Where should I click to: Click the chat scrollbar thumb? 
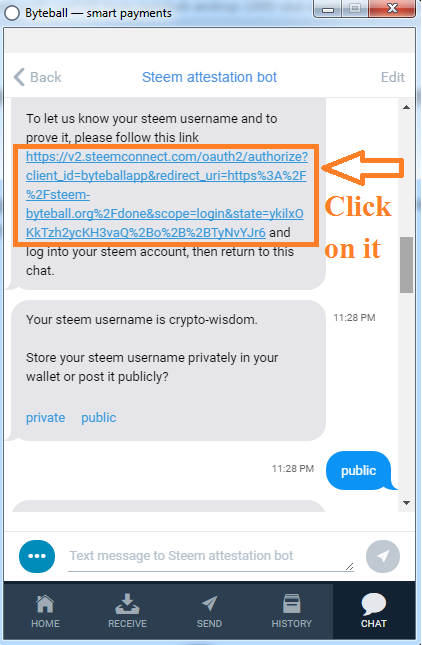[x=406, y=265]
